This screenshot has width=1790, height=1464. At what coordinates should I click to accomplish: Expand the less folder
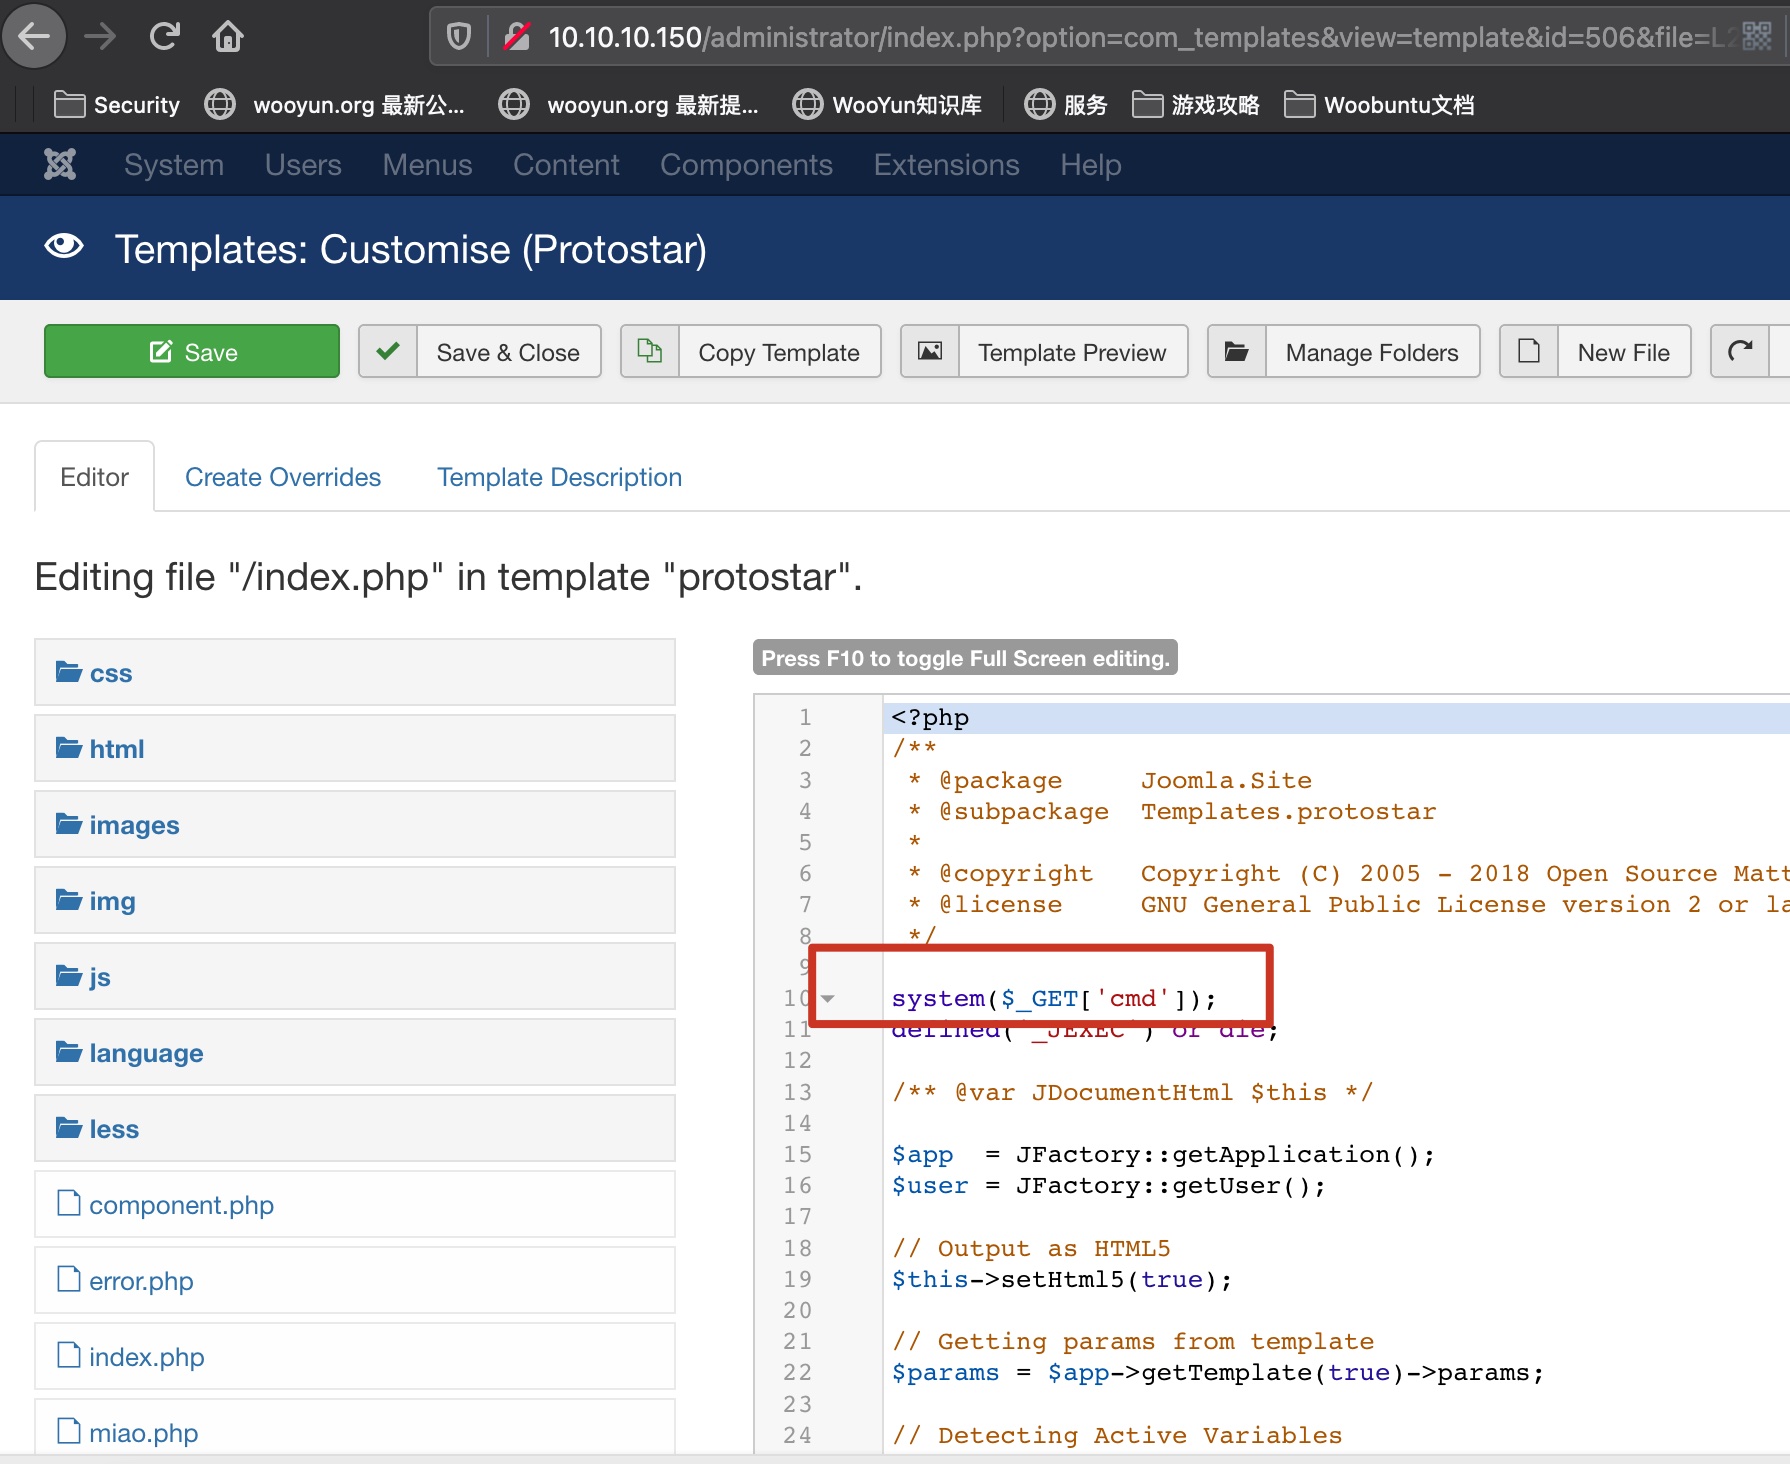tap(355, 1128)
